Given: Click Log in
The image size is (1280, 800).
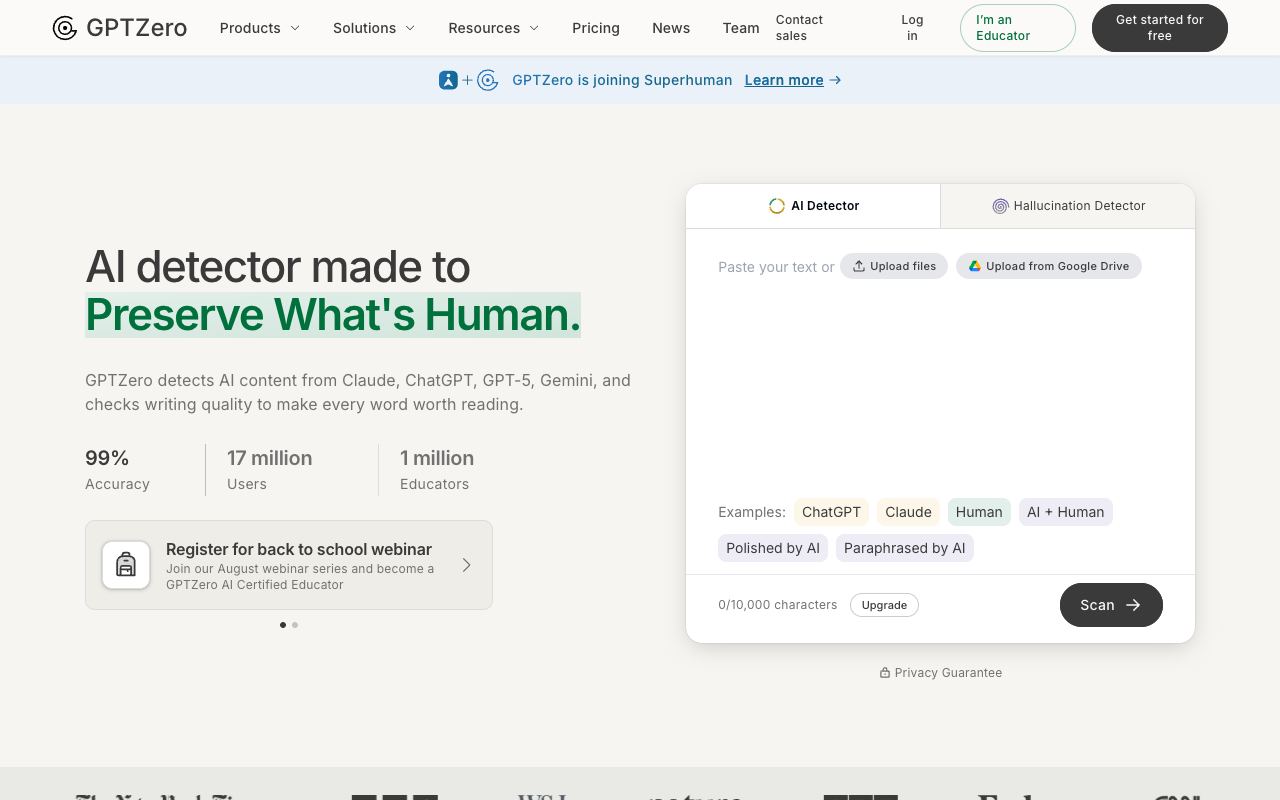Looking at the screenshot, I should point(912,28).
